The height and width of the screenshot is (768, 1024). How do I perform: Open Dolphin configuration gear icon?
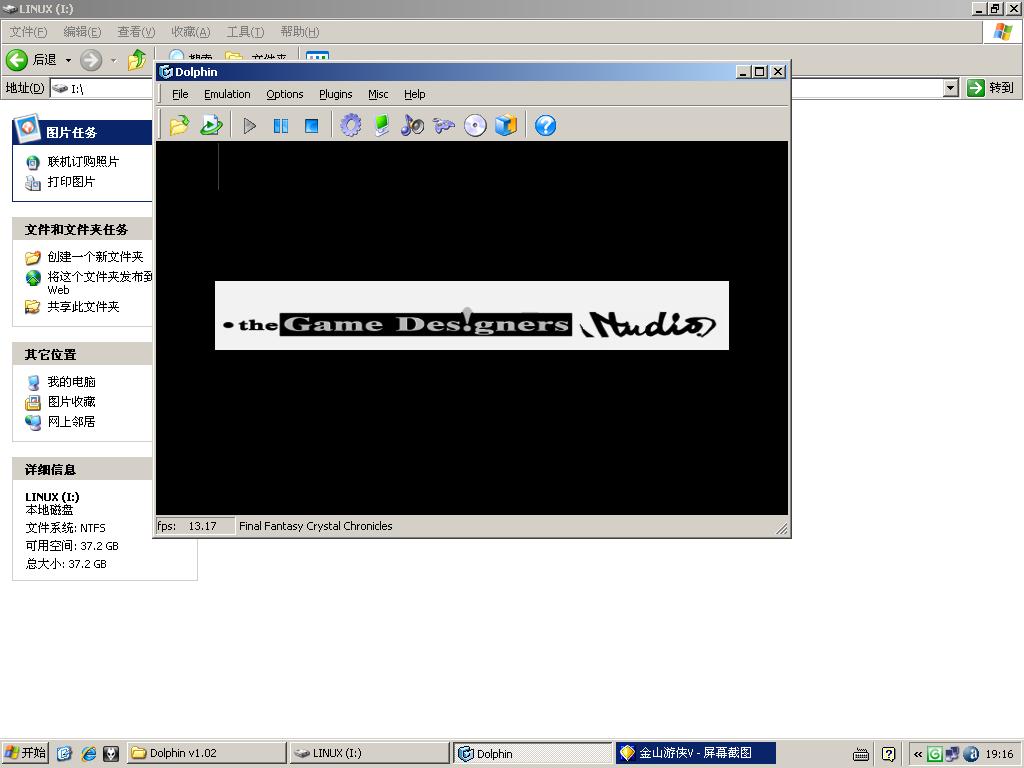[x=351, y=125]
